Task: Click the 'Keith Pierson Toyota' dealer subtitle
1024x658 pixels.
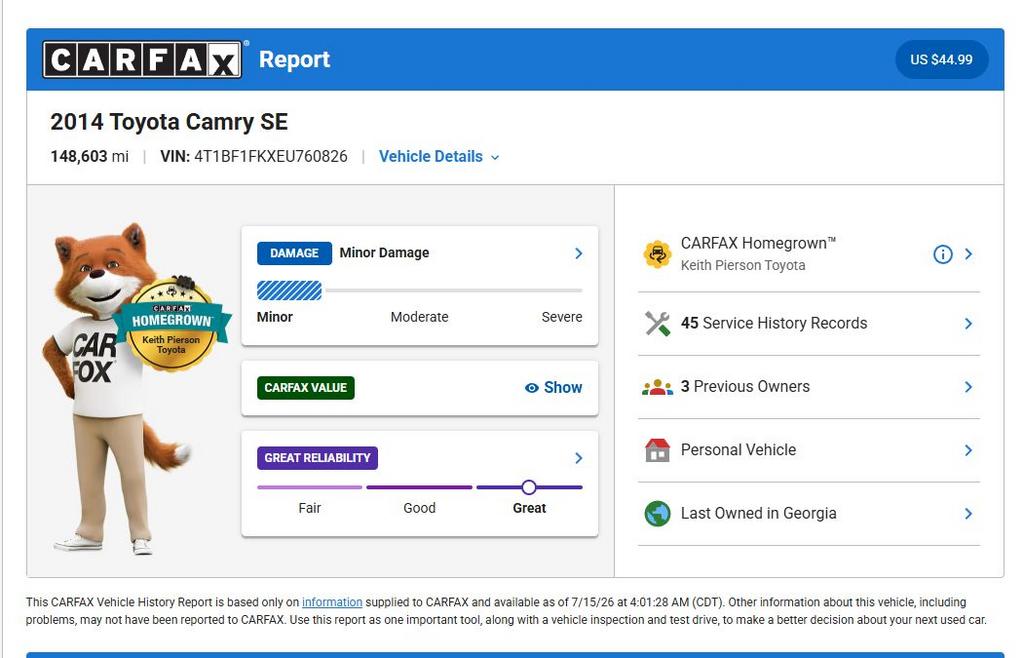Action: click(743, 266)
